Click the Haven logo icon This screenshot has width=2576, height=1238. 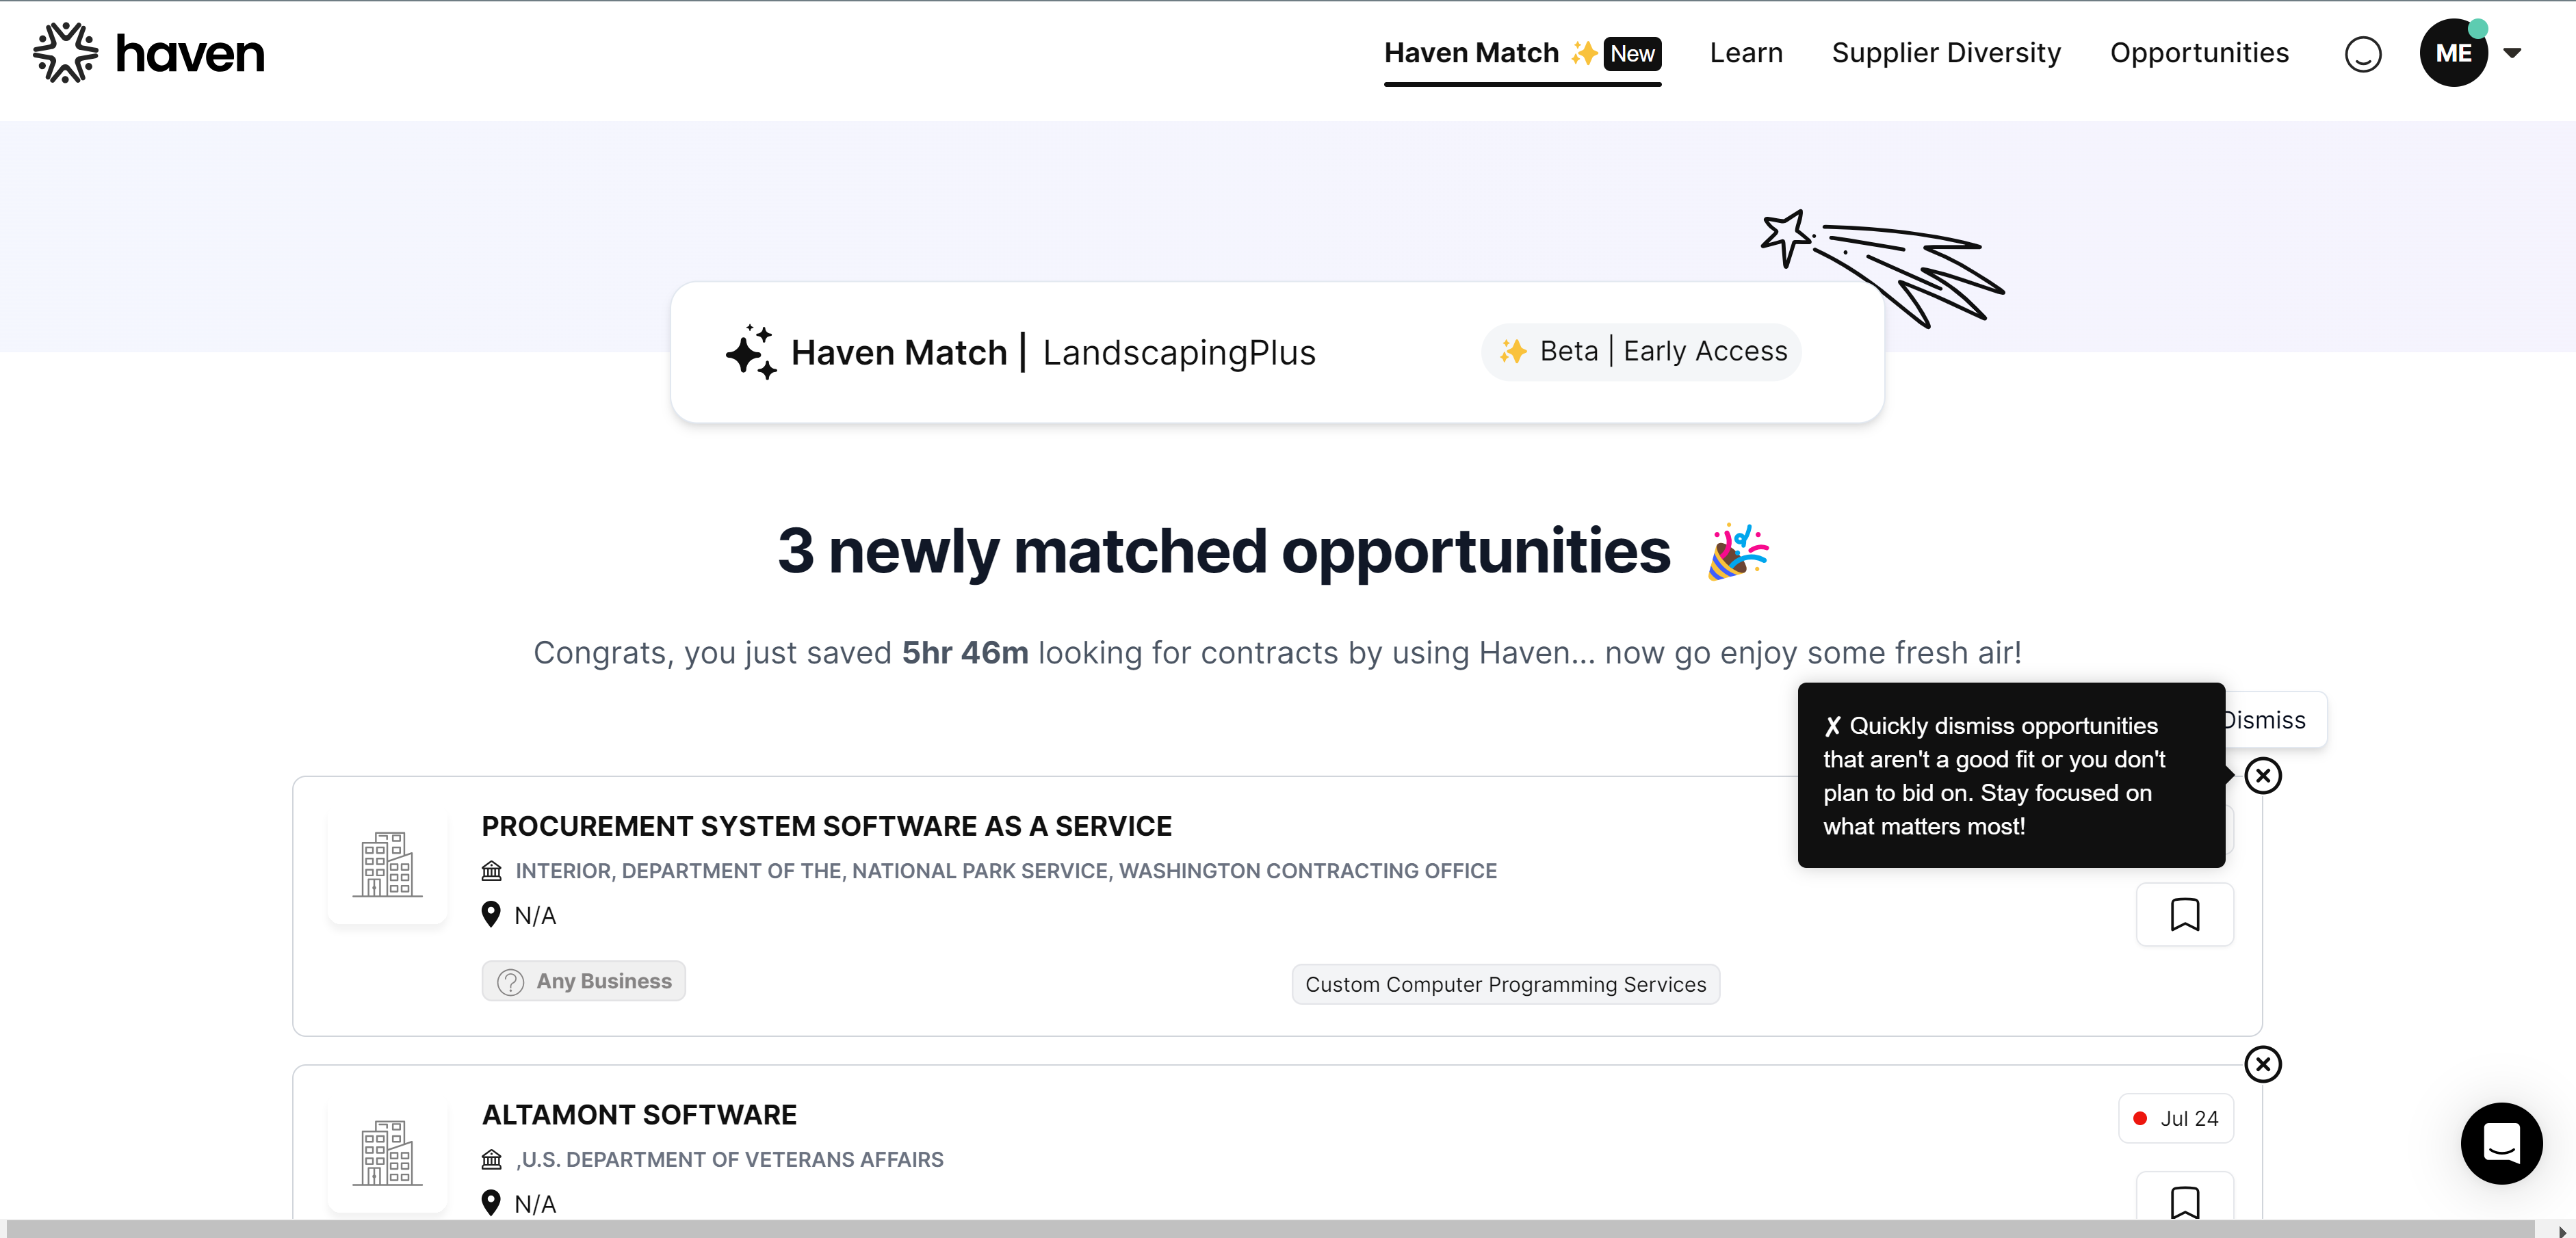(65, 53)
